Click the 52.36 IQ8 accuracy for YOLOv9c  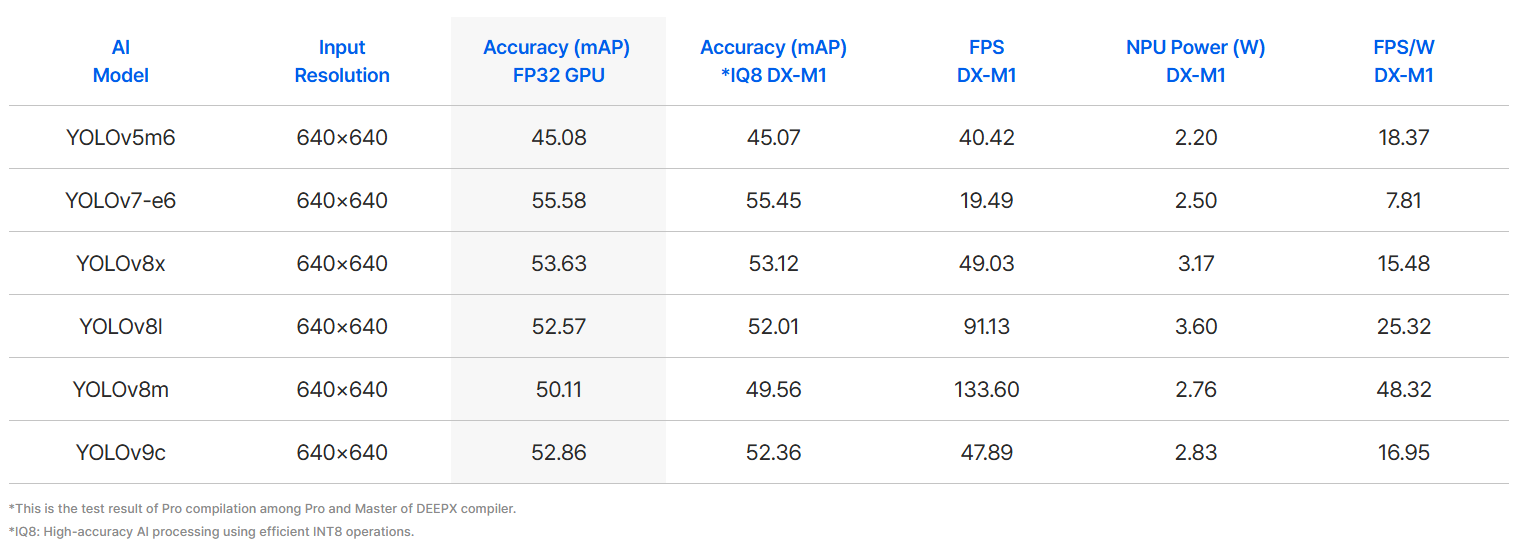[773, 452]
